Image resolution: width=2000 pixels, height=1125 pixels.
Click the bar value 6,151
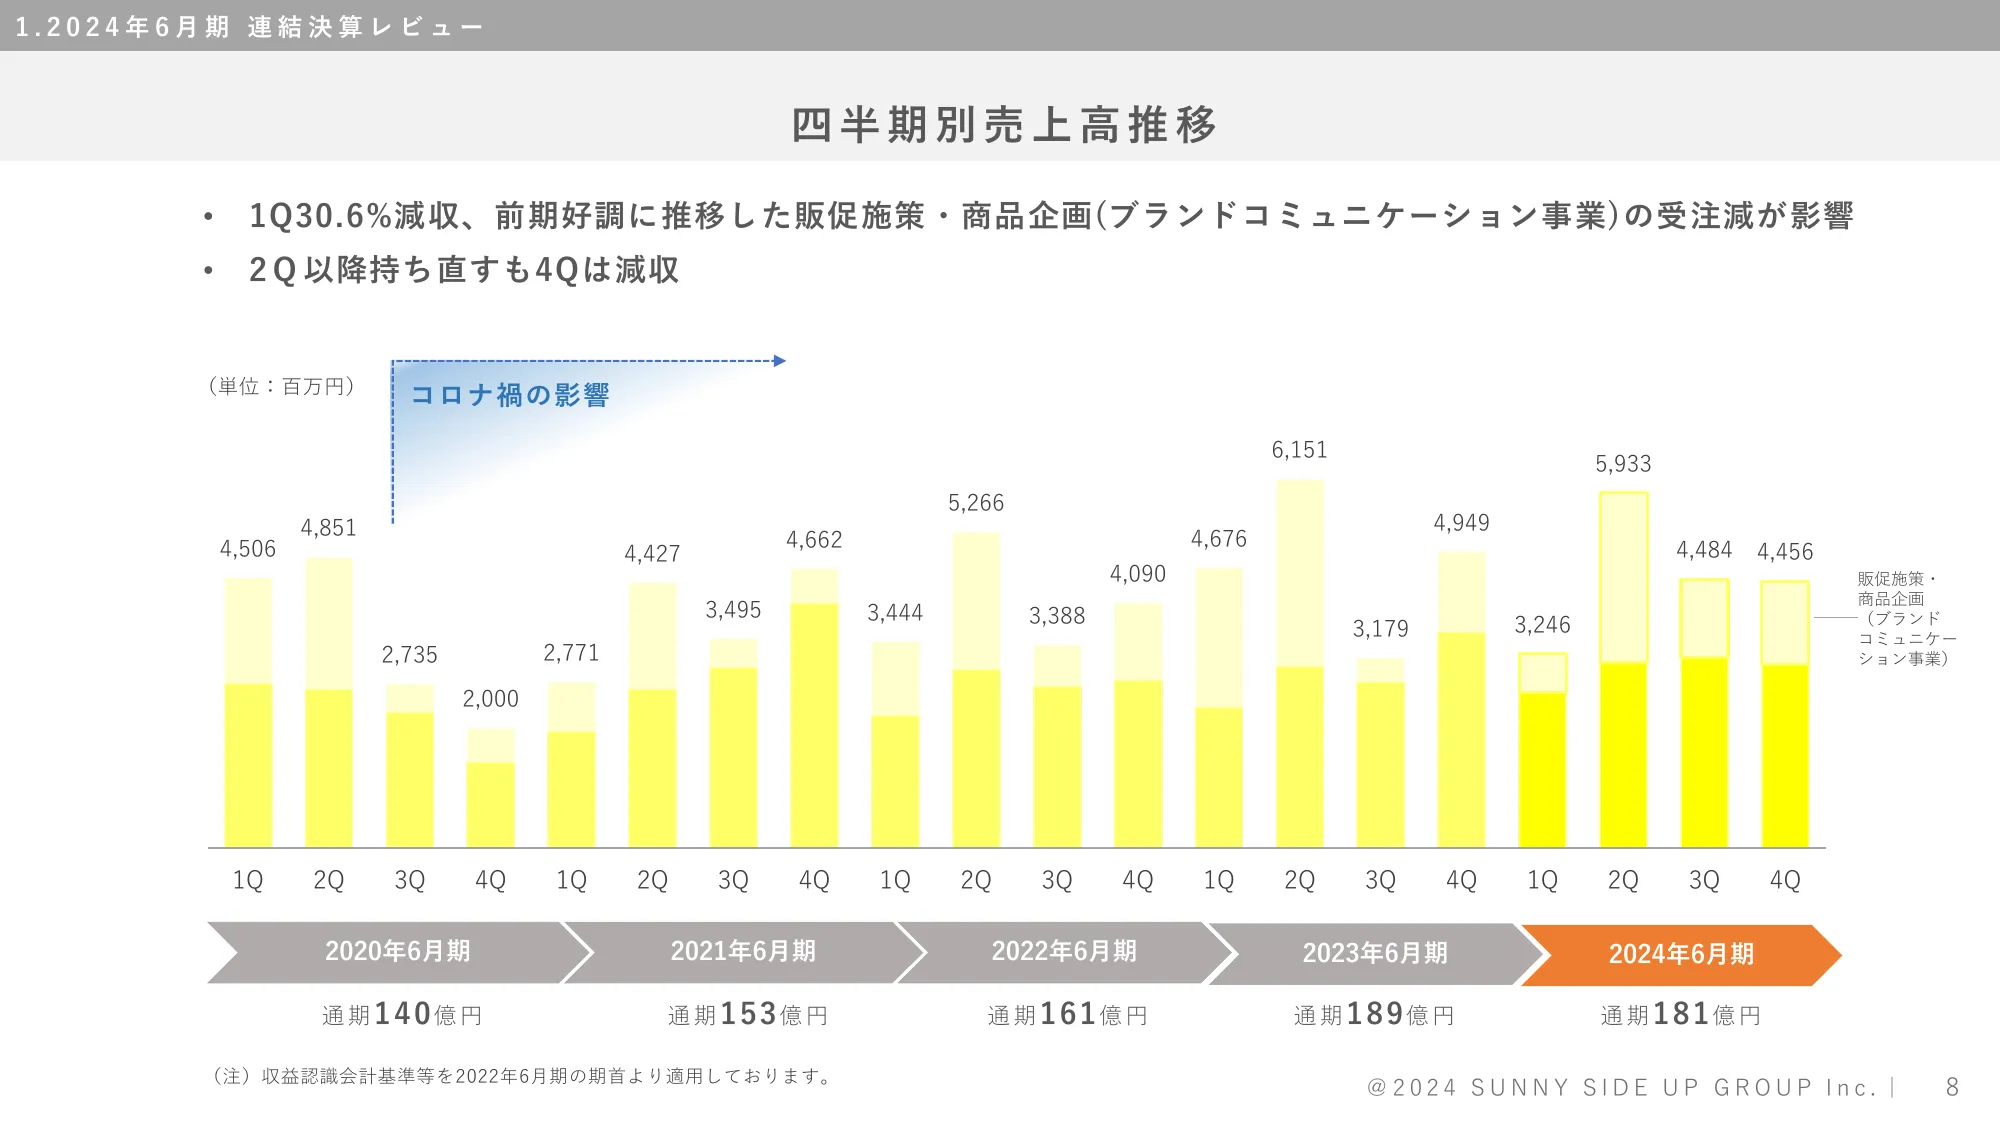1300,450
